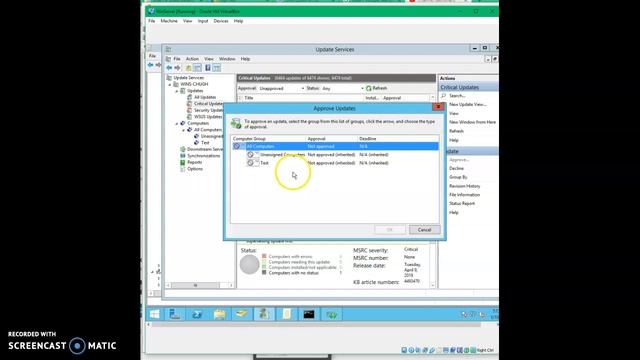Viewport: 640px width, 360px height.
Task: Click the Deadline column header
Action: tap(398, 139)
